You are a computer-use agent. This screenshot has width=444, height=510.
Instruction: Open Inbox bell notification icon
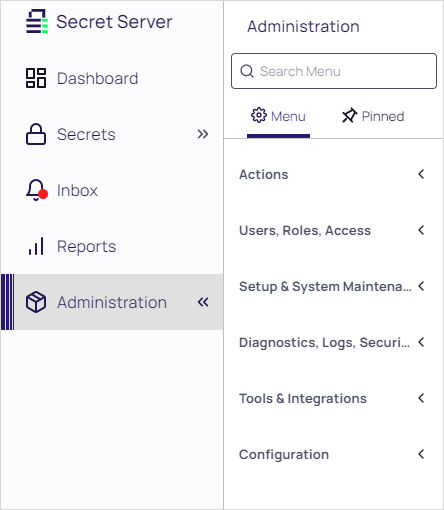[36, 190]
